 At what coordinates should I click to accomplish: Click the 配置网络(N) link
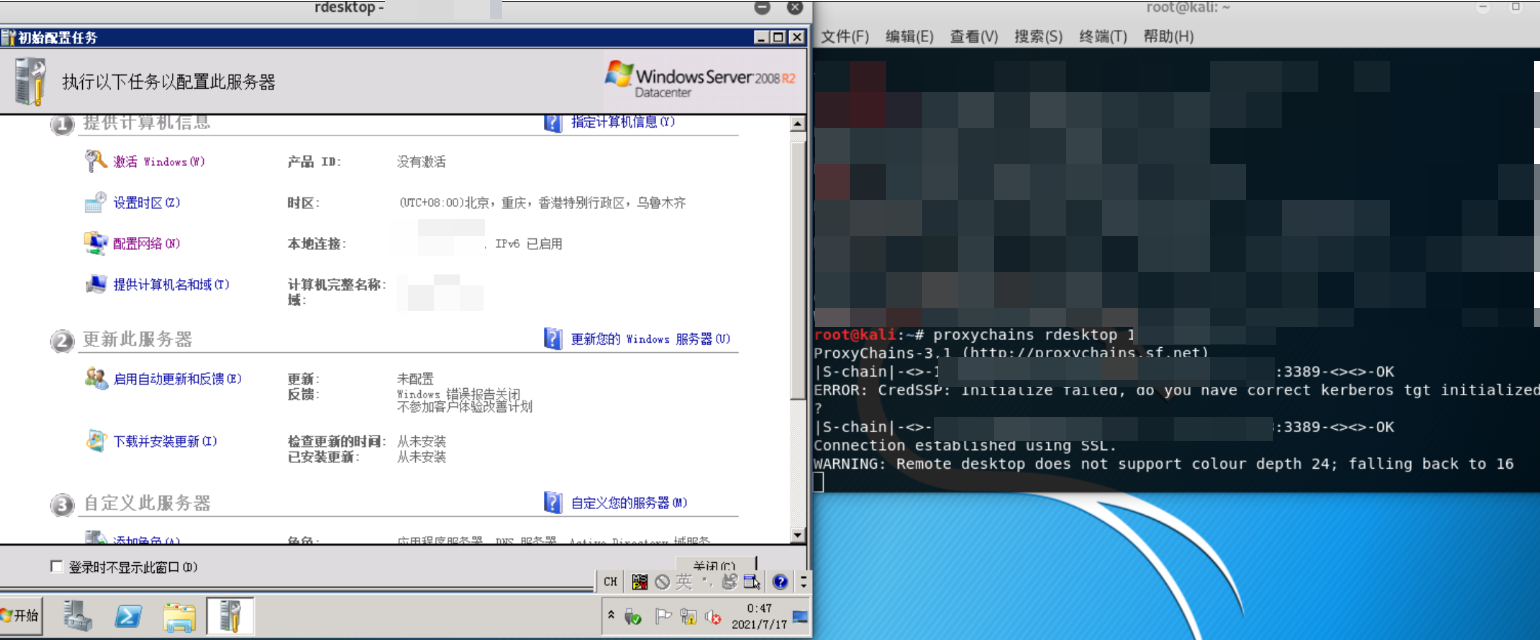(x=147, y=243)
